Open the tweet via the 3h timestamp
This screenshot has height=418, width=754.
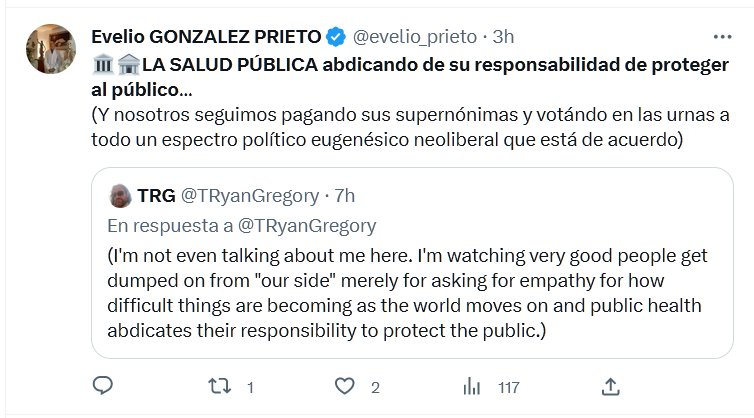503,37
